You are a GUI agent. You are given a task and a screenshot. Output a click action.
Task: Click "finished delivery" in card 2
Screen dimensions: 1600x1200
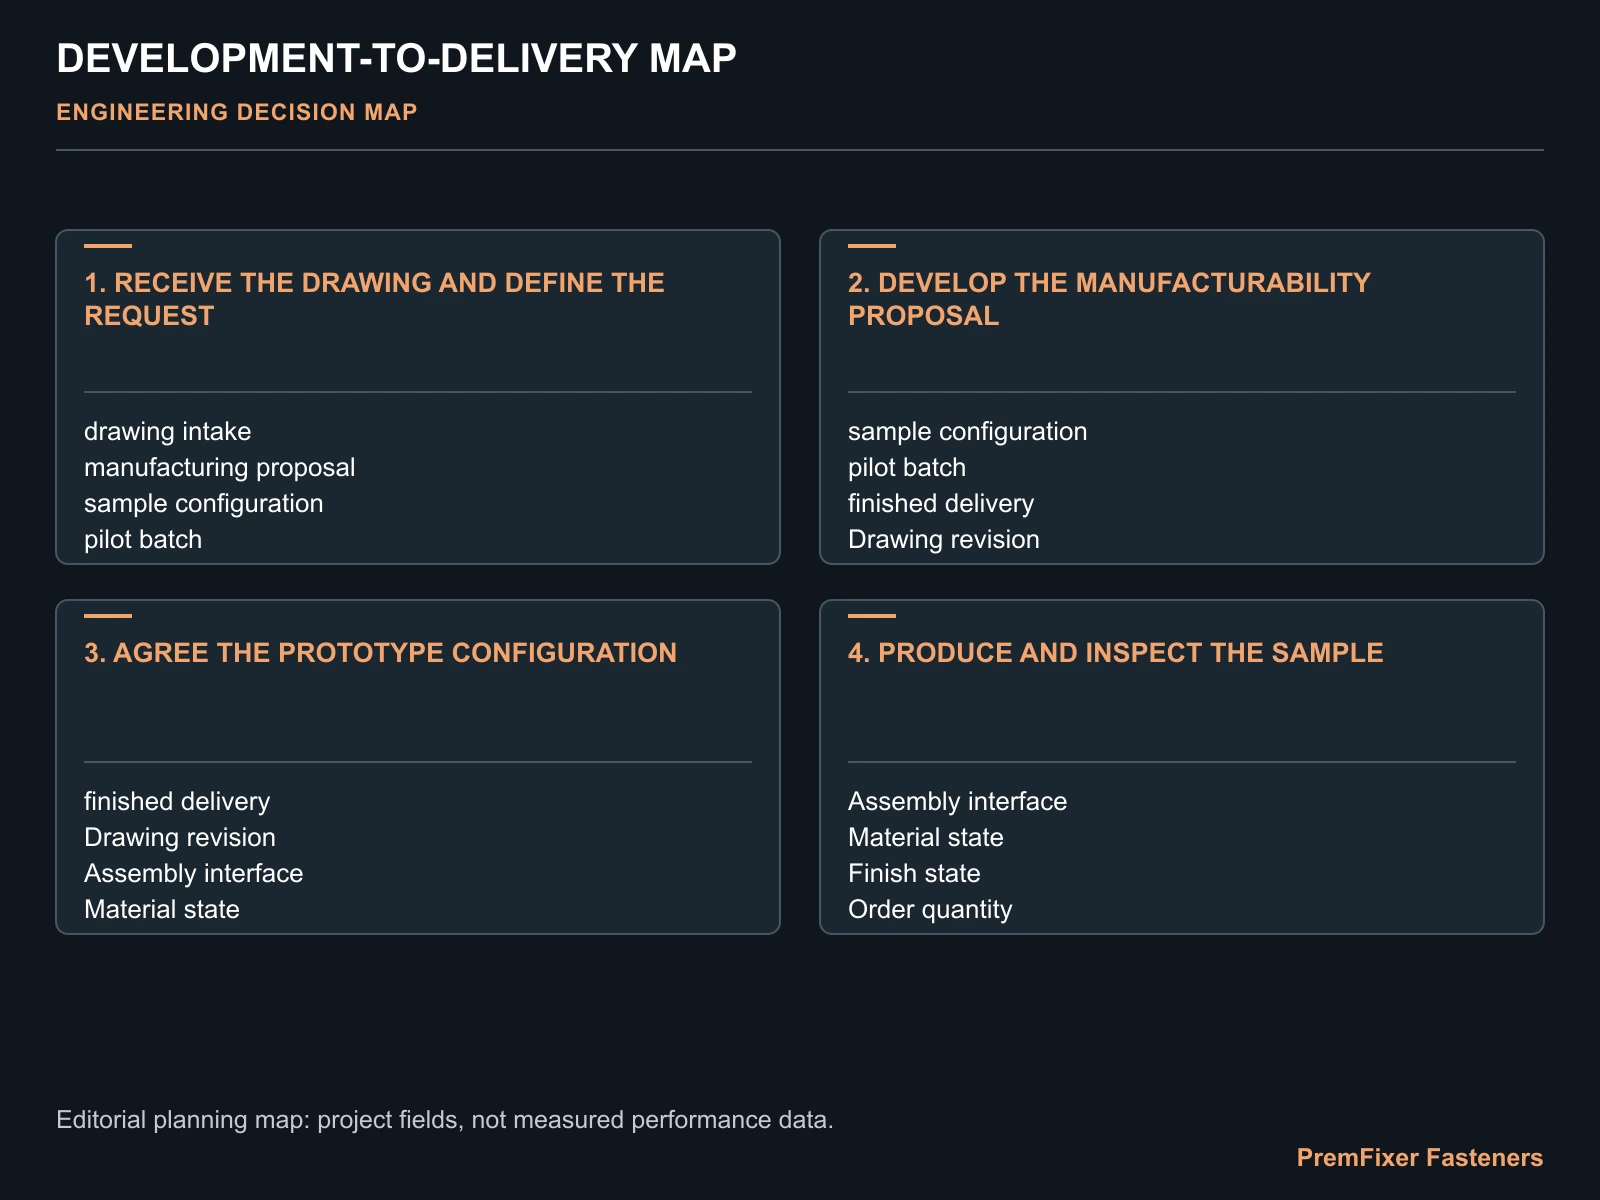coord(941,504)
